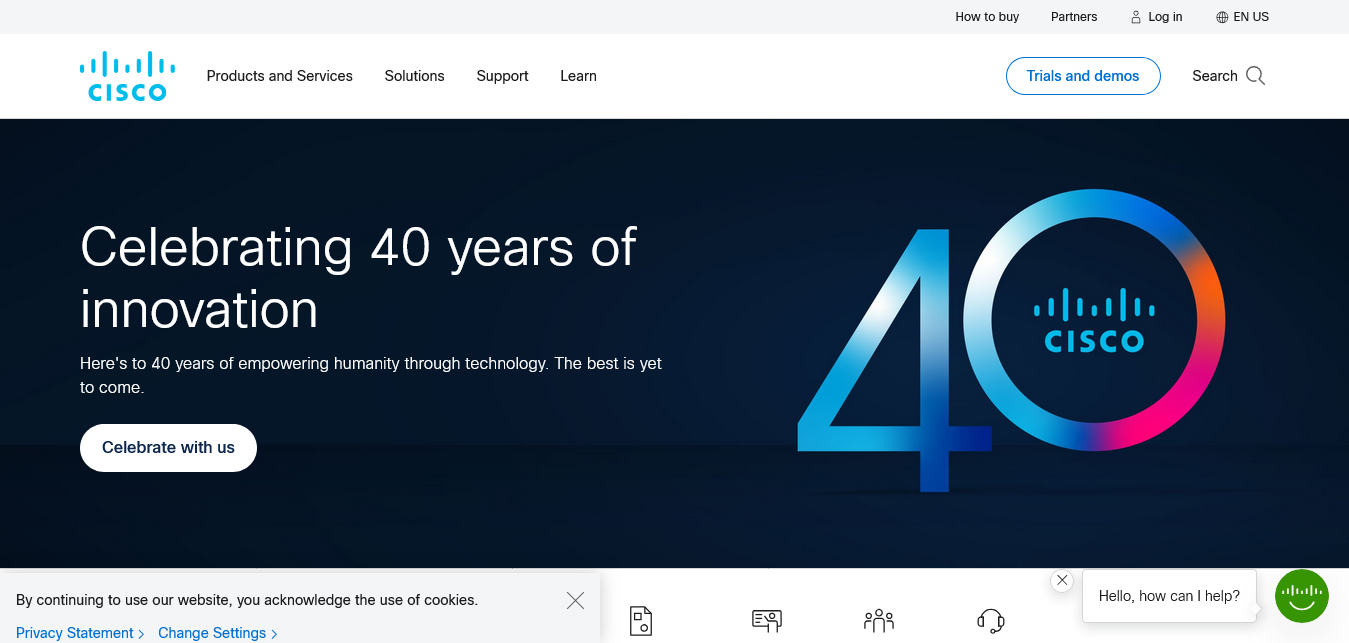Click the Search magnifying glass icon
Screen dimensions: 1349x643
pyautogui.click(x=1256, y=76)
